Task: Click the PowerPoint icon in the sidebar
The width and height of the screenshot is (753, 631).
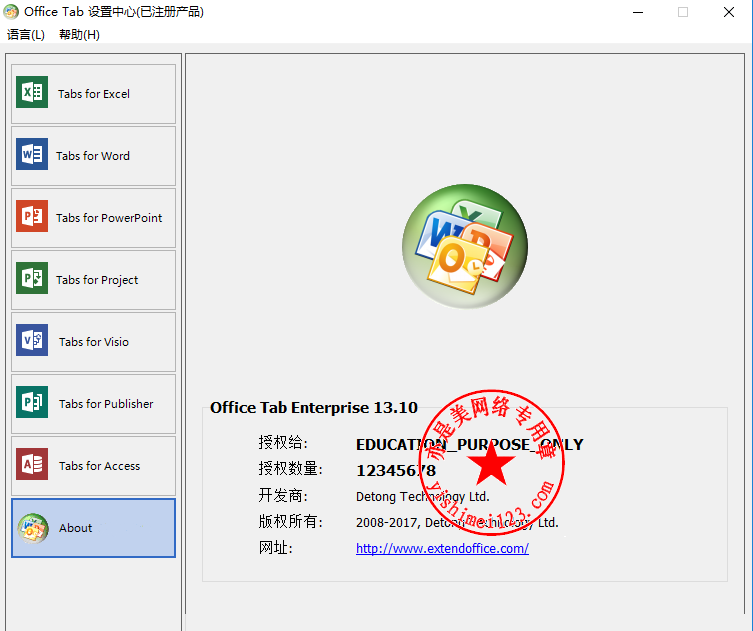Action: pos(32,216)
